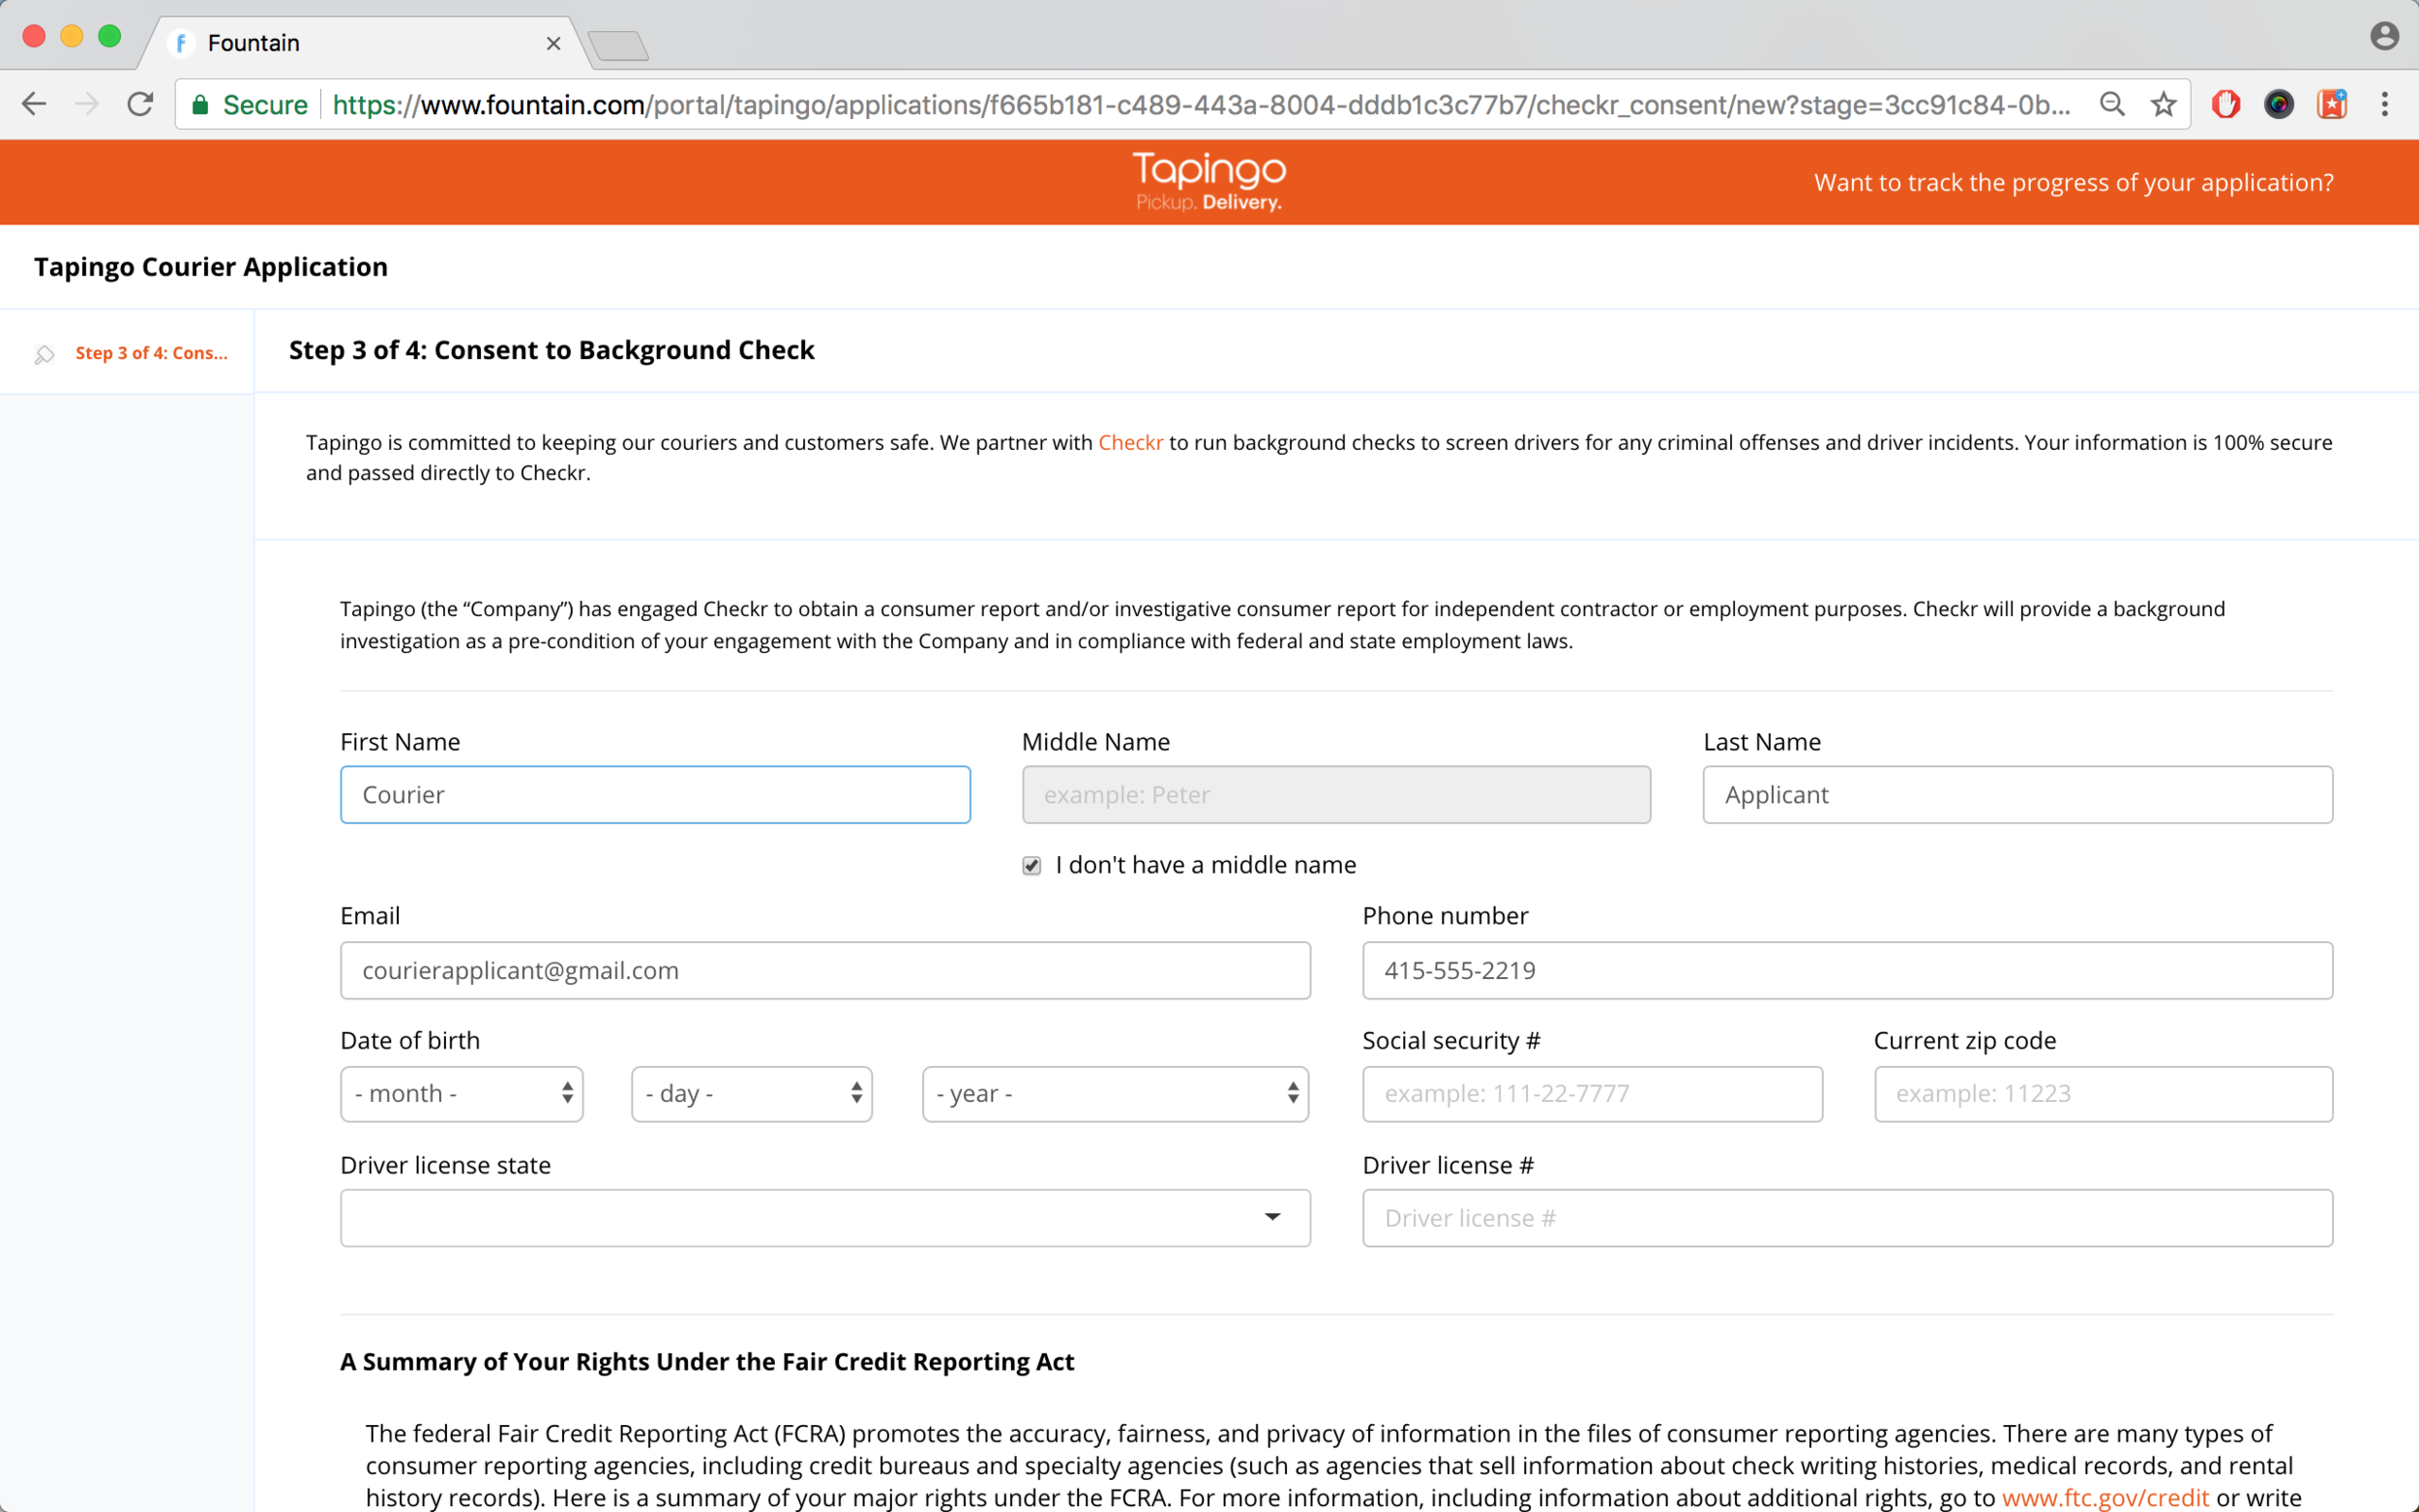Screen dimensions: 2419x1512
Task: Open the red shield adblock extension
Action: [2226, 104]
